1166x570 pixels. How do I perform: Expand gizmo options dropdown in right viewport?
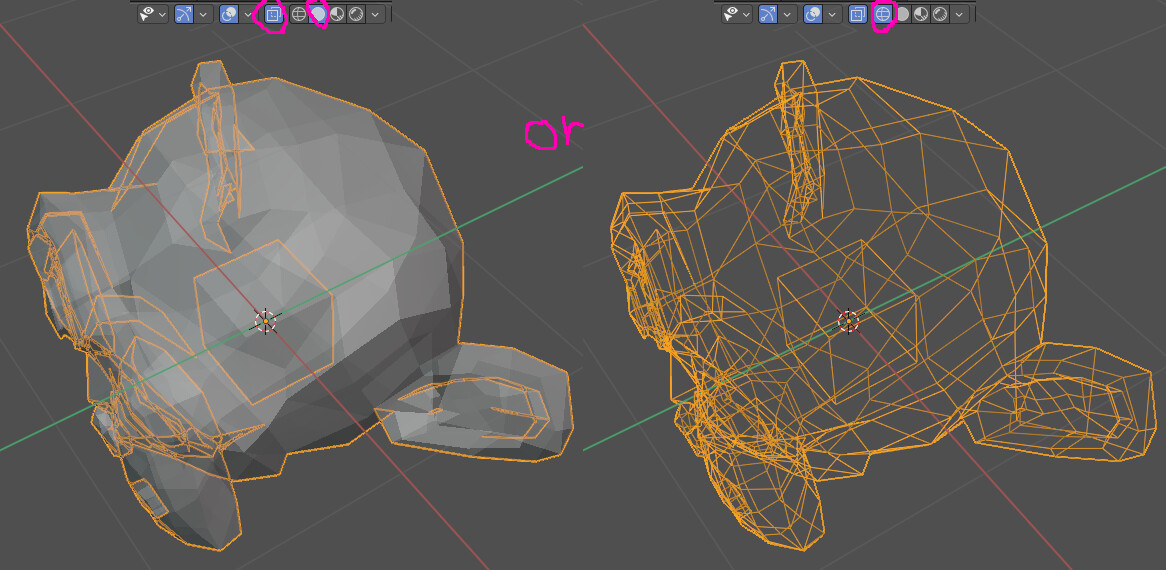pyautogui.click(x=787, y=14)
